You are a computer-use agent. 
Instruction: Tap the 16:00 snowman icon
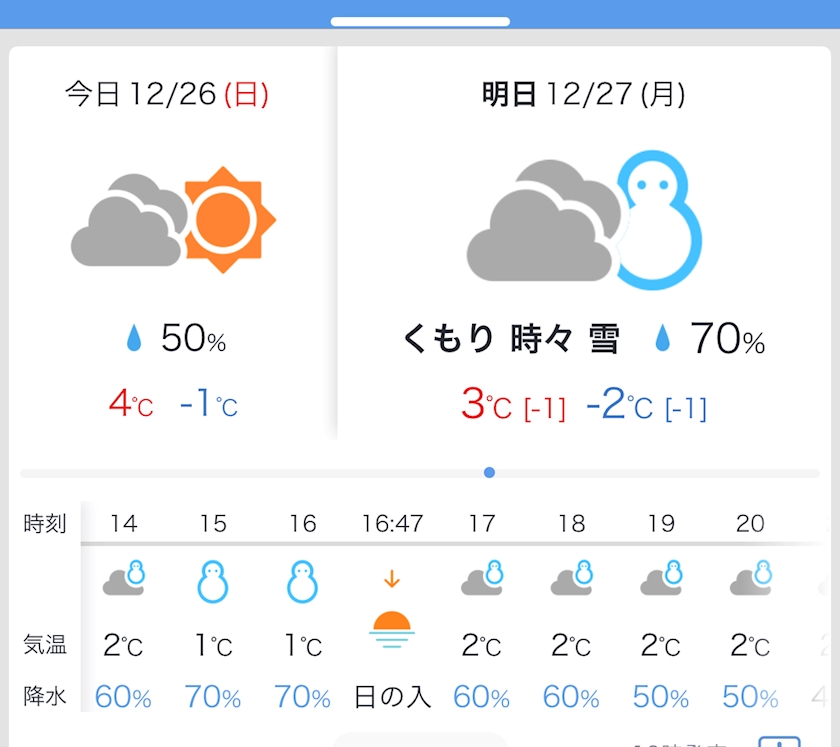pos(302,581)
